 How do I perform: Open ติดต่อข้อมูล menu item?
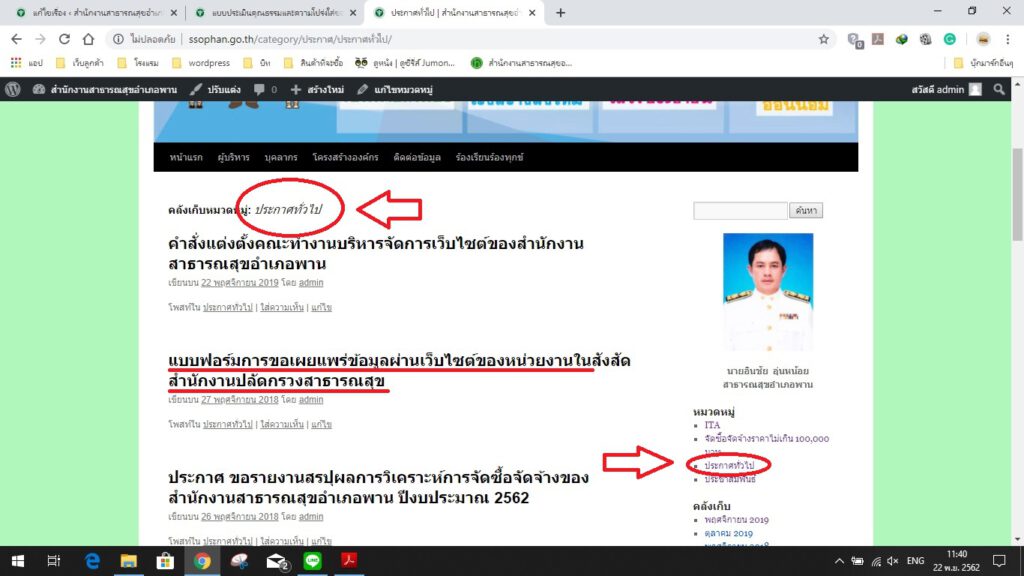pyautogui.click(x=417, y=157)
